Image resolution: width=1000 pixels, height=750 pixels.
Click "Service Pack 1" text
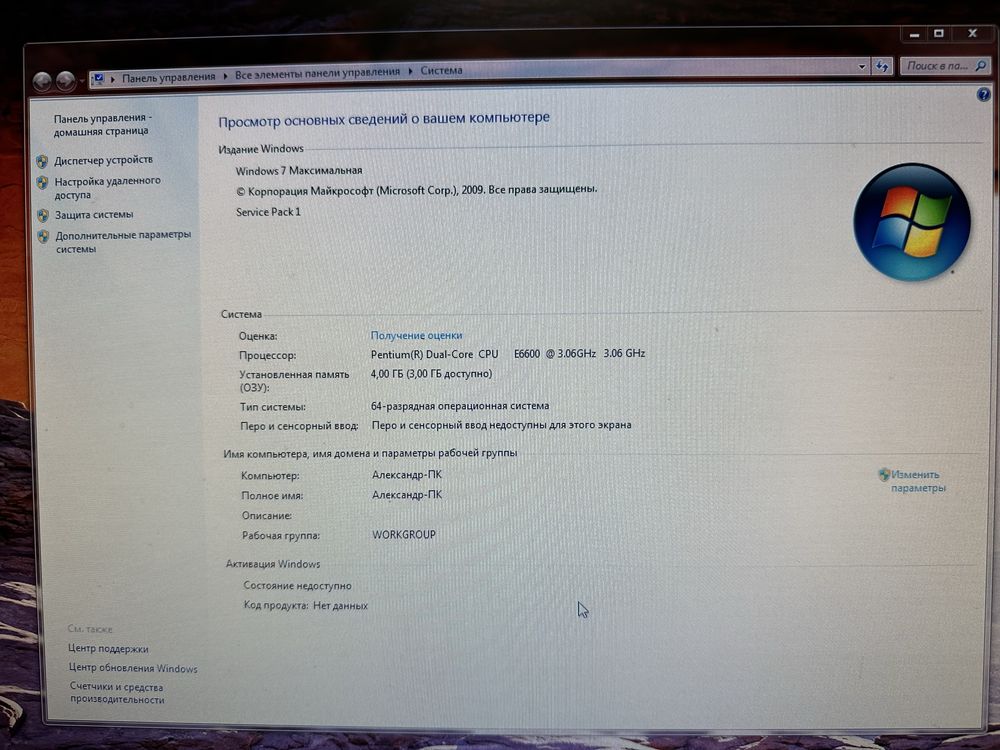[268, 212]
